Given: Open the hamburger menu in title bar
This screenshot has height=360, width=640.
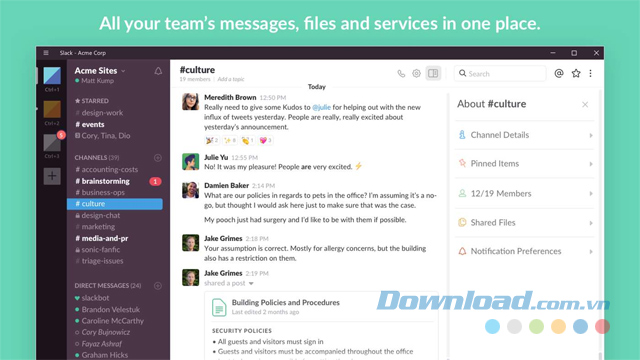Looking at the screenshot, I should pos(46,53).
